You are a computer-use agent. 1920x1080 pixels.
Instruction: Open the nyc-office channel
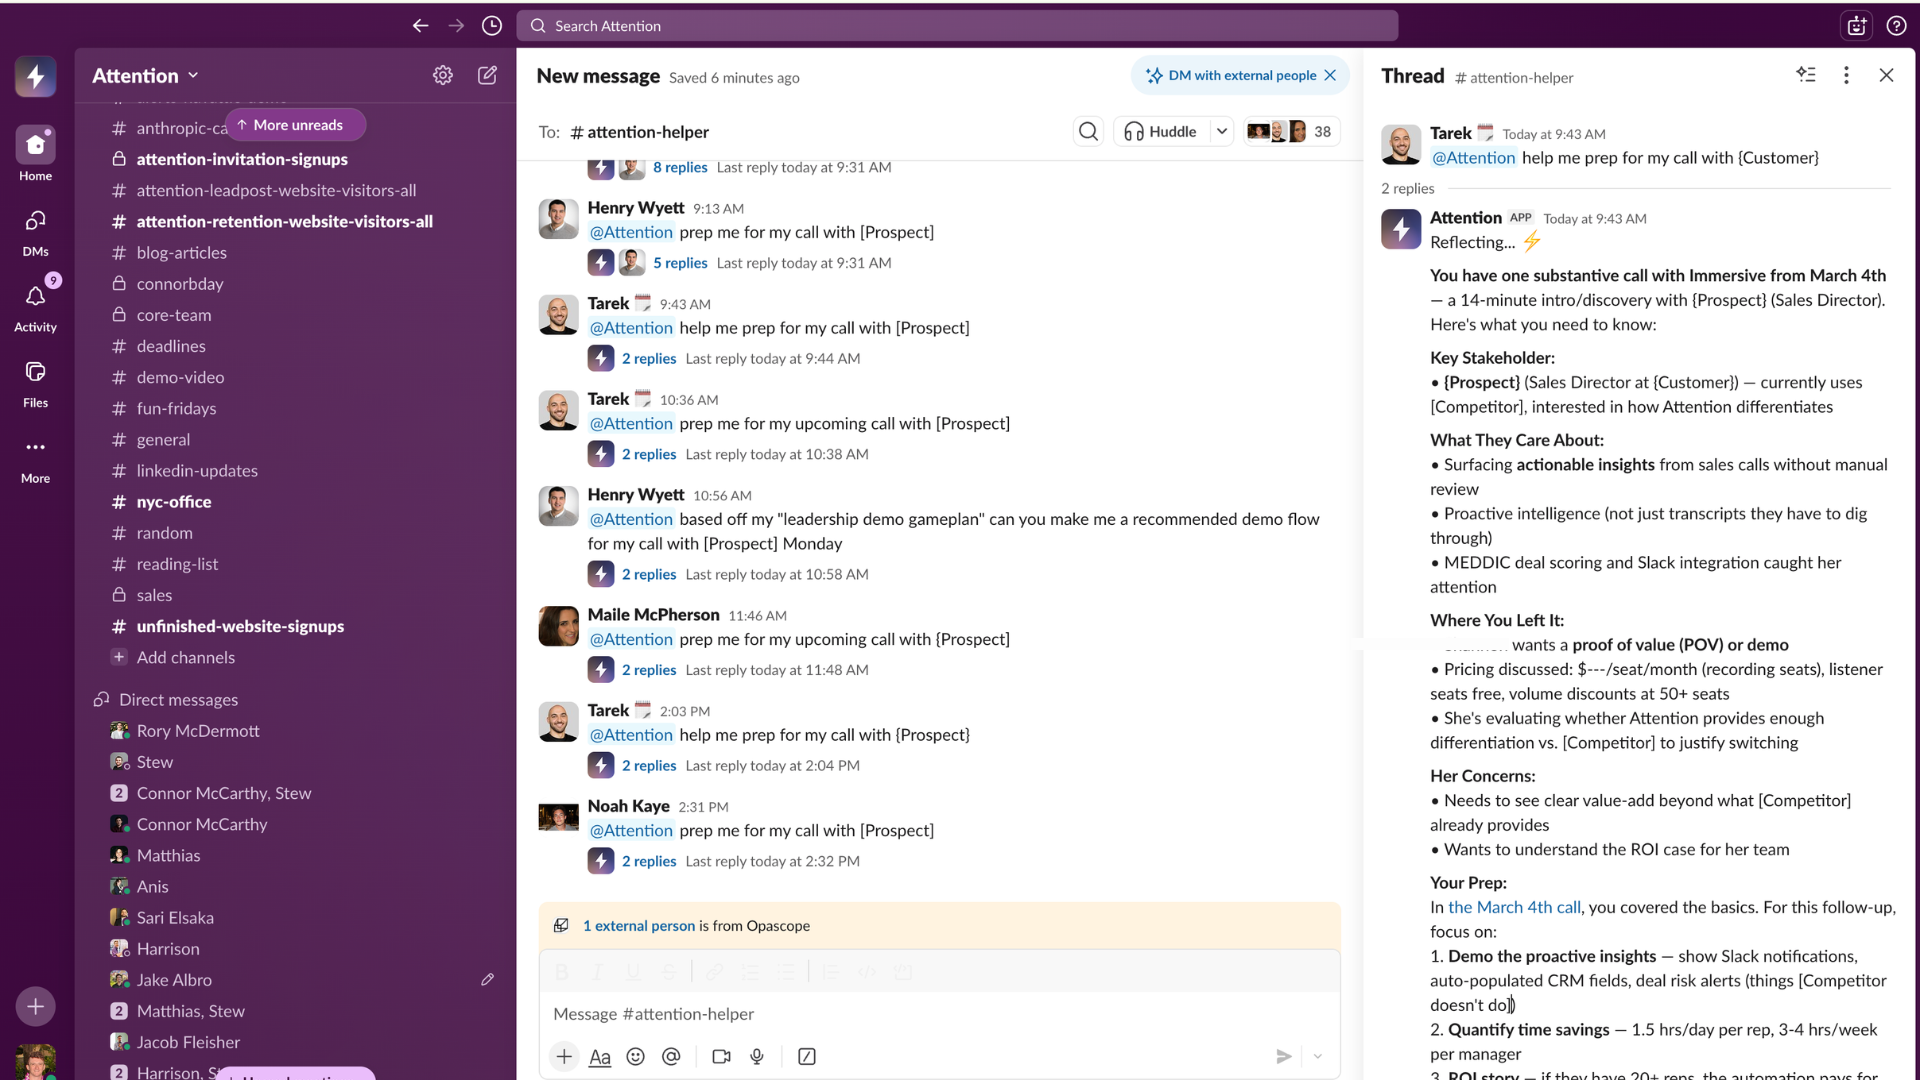(x=174, y=502)
